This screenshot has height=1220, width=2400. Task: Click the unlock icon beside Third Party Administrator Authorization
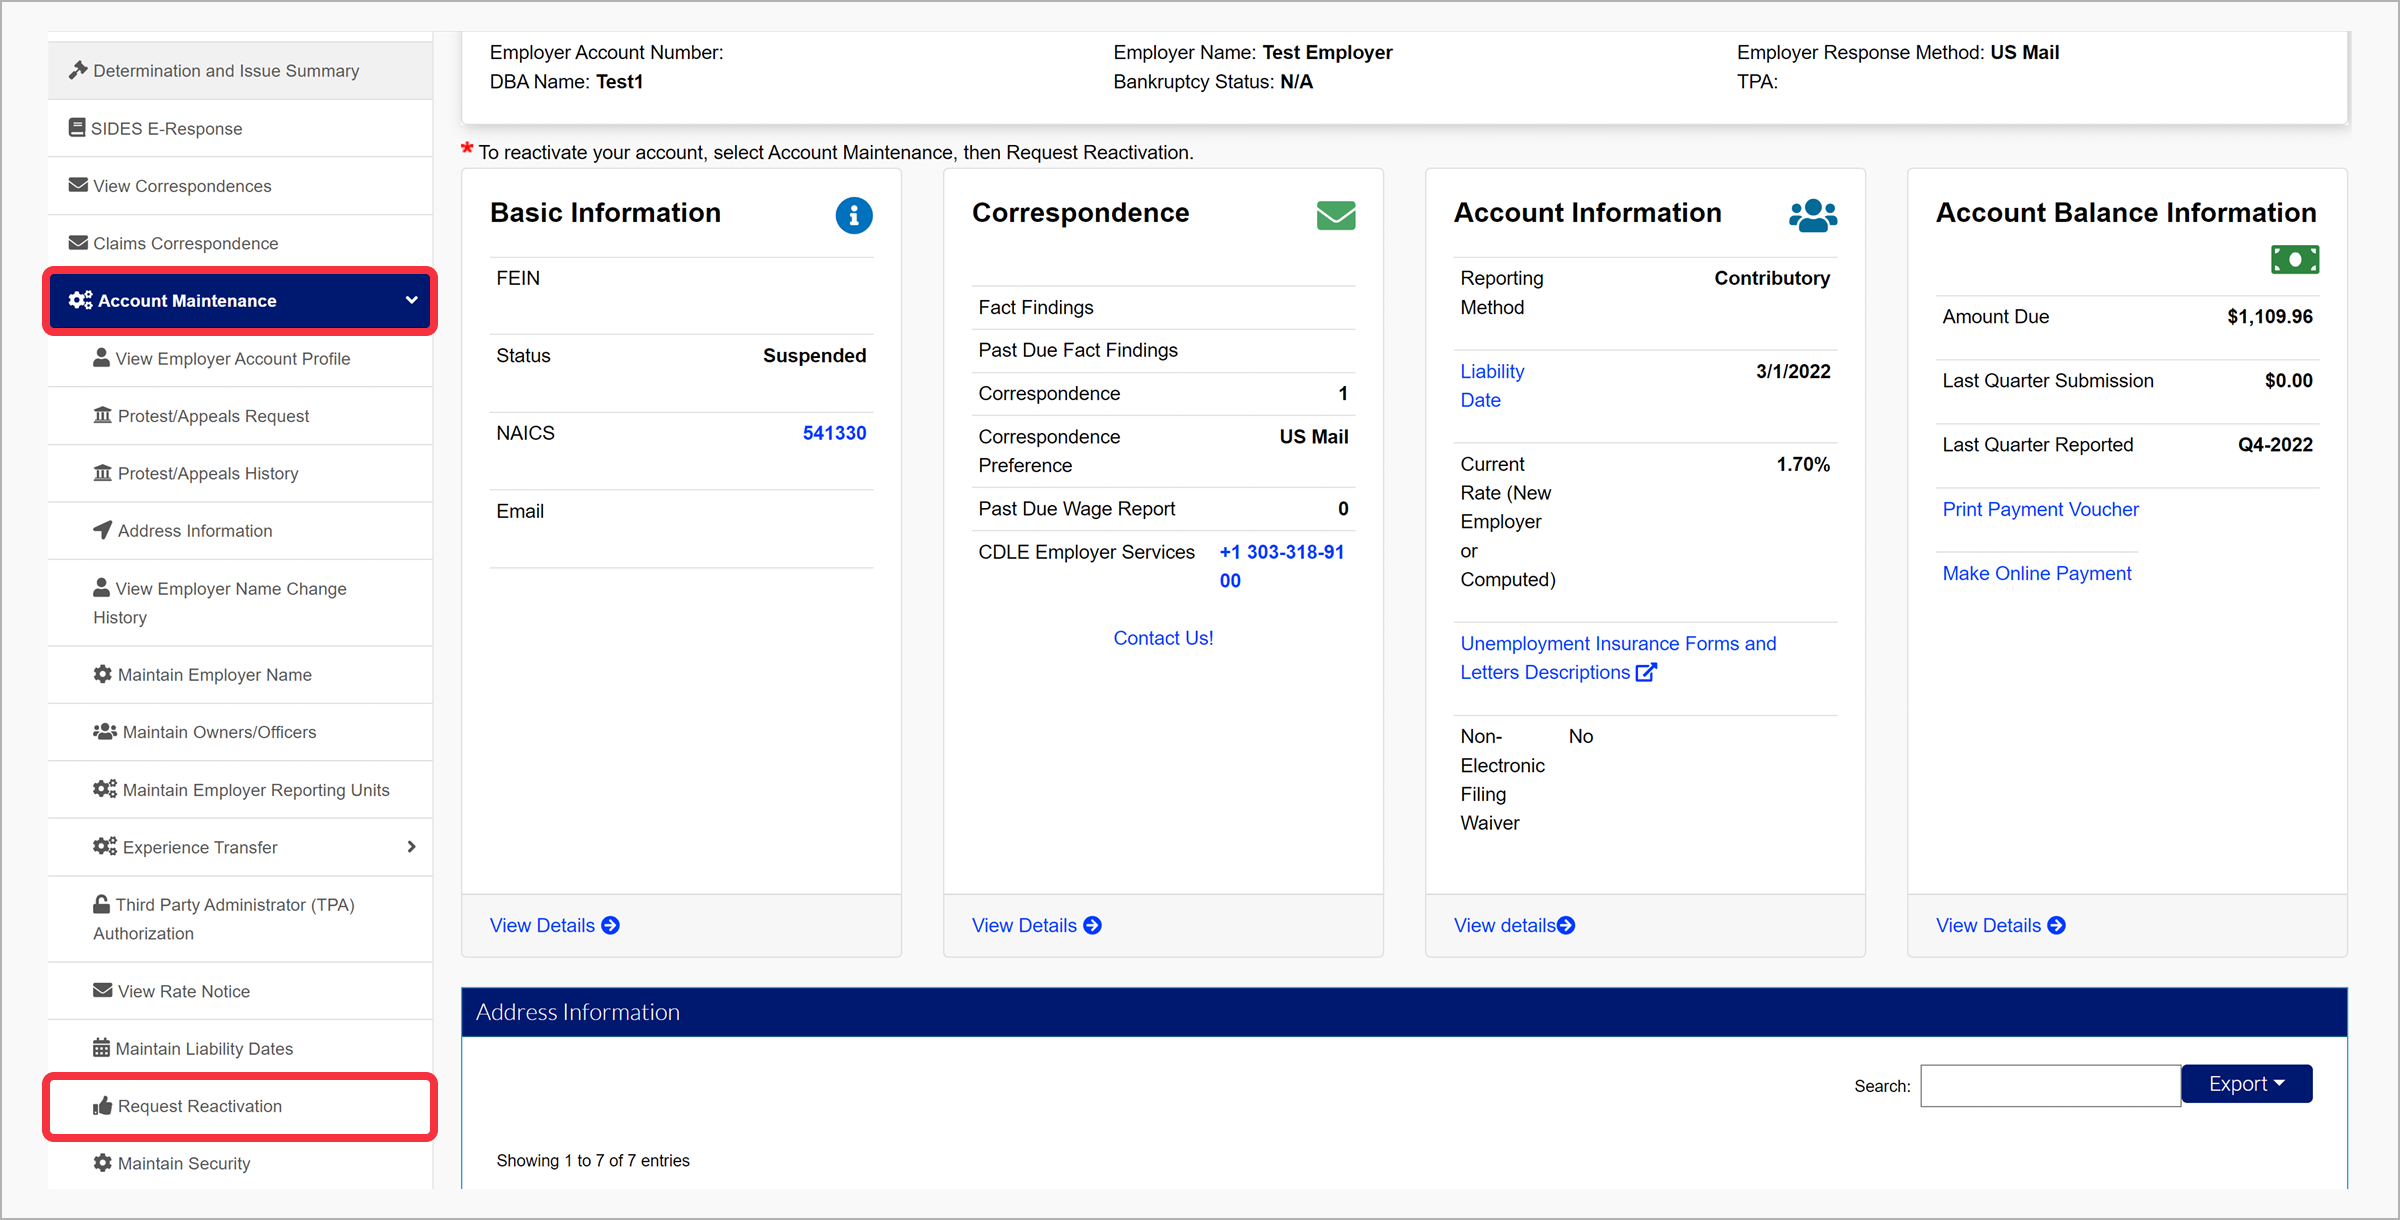(101, 903)
